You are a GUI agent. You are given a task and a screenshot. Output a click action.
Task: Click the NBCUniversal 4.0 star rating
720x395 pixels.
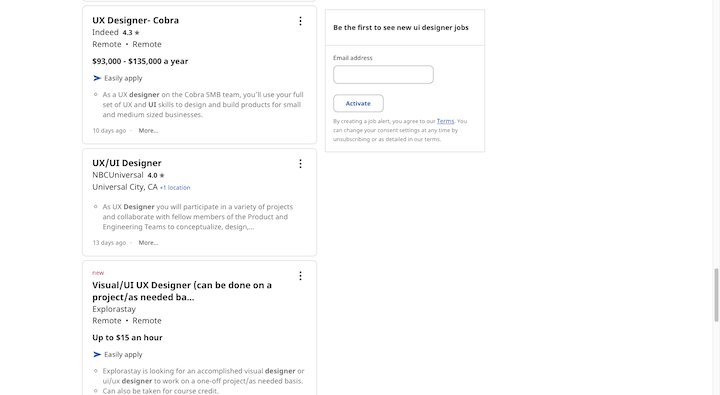coord(156,175)
